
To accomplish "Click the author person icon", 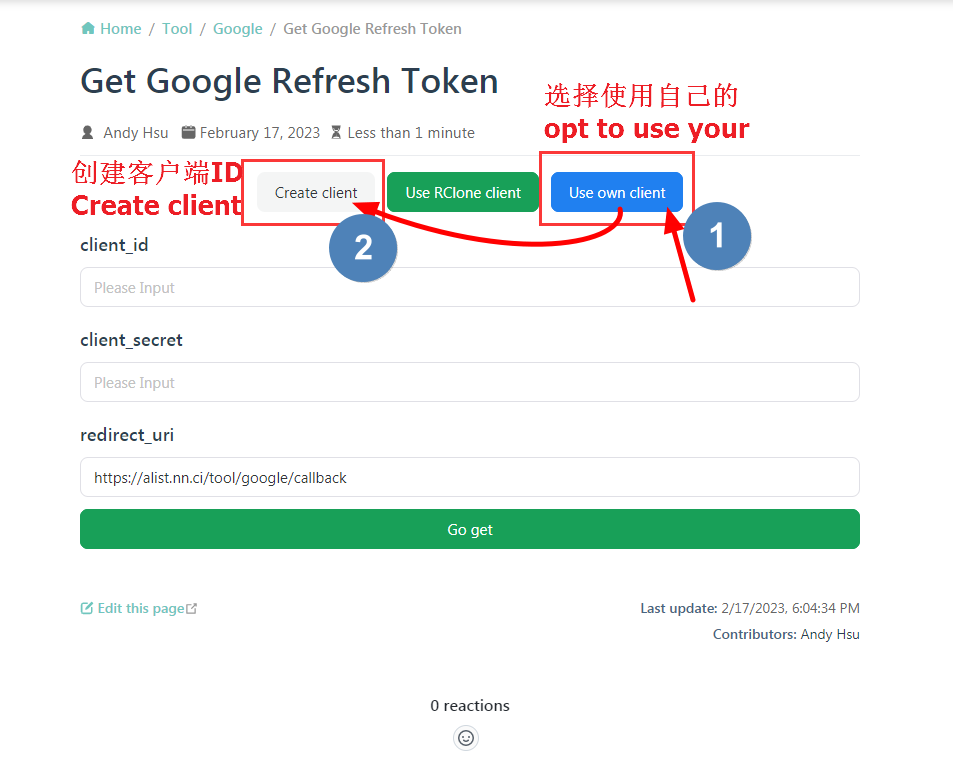I will pyautogui.click(x=88, y=132).
